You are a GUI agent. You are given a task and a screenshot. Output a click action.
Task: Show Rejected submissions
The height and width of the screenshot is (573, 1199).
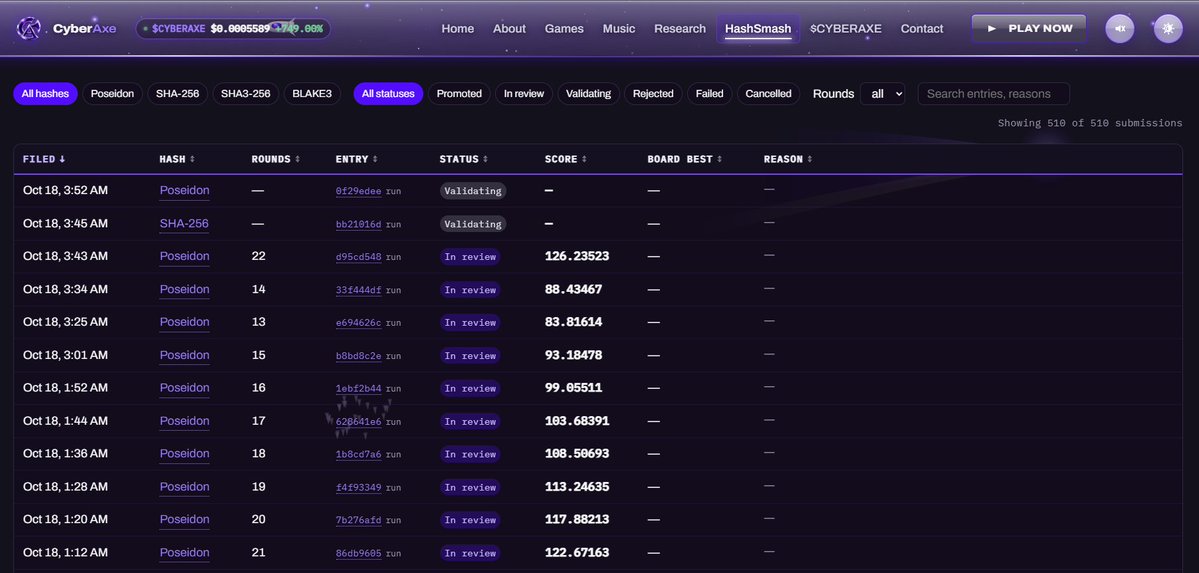tap(653, 94)
